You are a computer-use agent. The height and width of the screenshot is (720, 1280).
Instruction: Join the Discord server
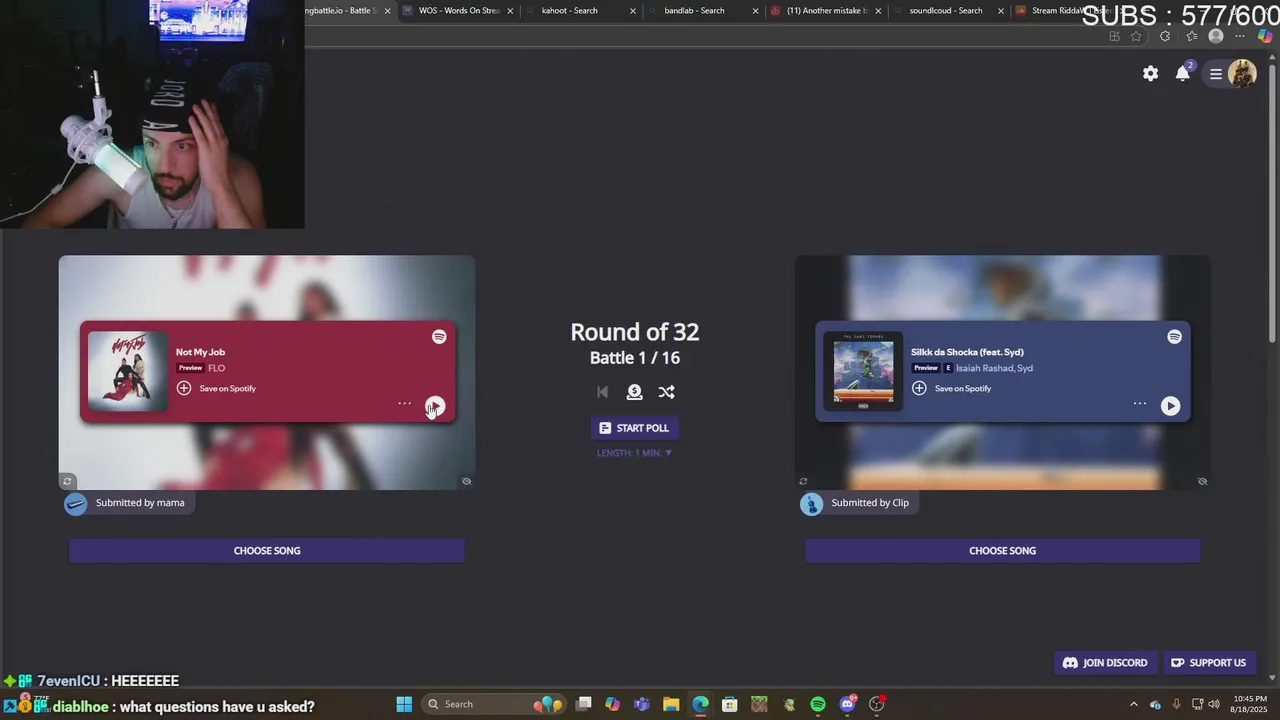coord(1105,663)
